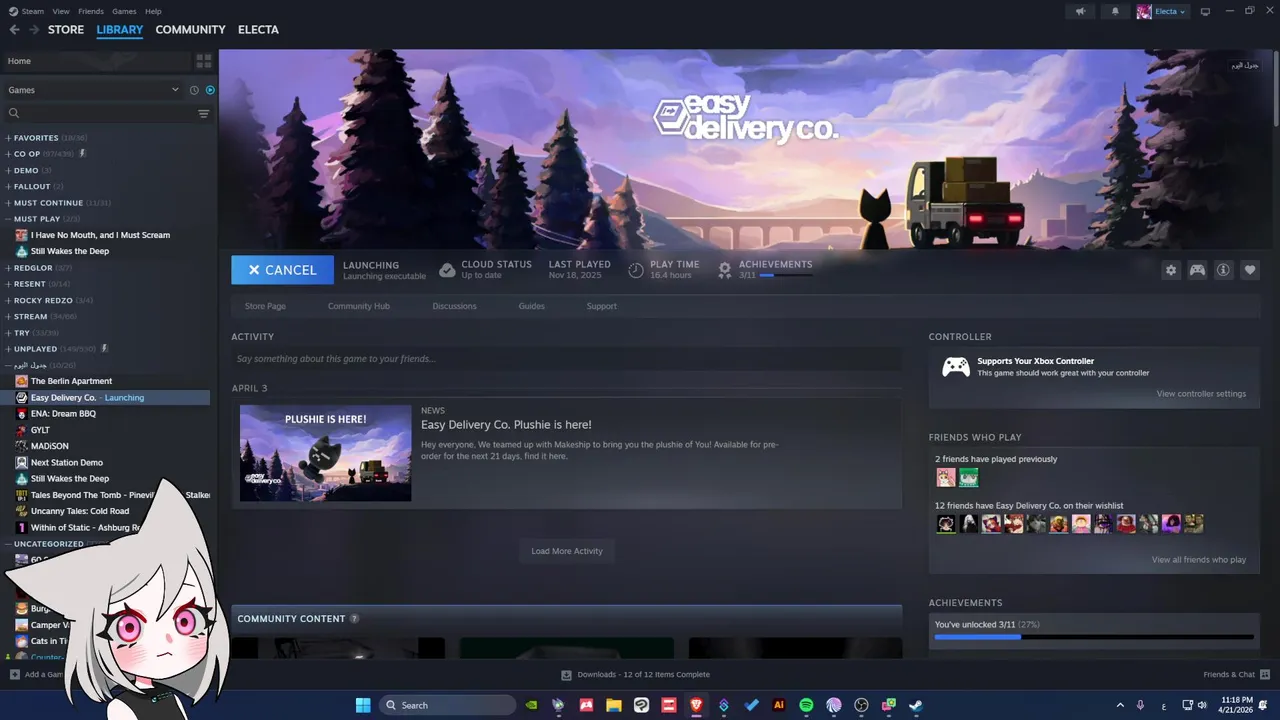This screenshot has width=1280, height=720.
Task: Open View controller settings link
Action: click(x=1201, y=394)
